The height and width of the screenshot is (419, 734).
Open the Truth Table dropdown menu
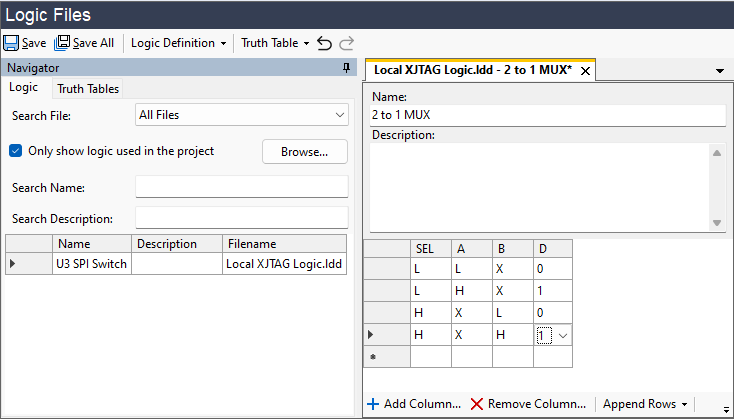275,43
